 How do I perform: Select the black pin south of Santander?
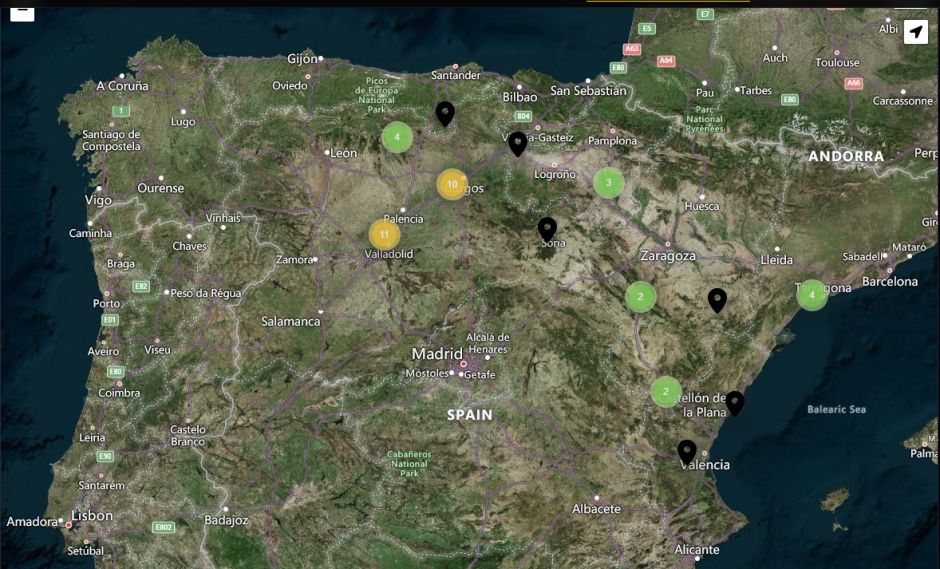tap(445, 113)
